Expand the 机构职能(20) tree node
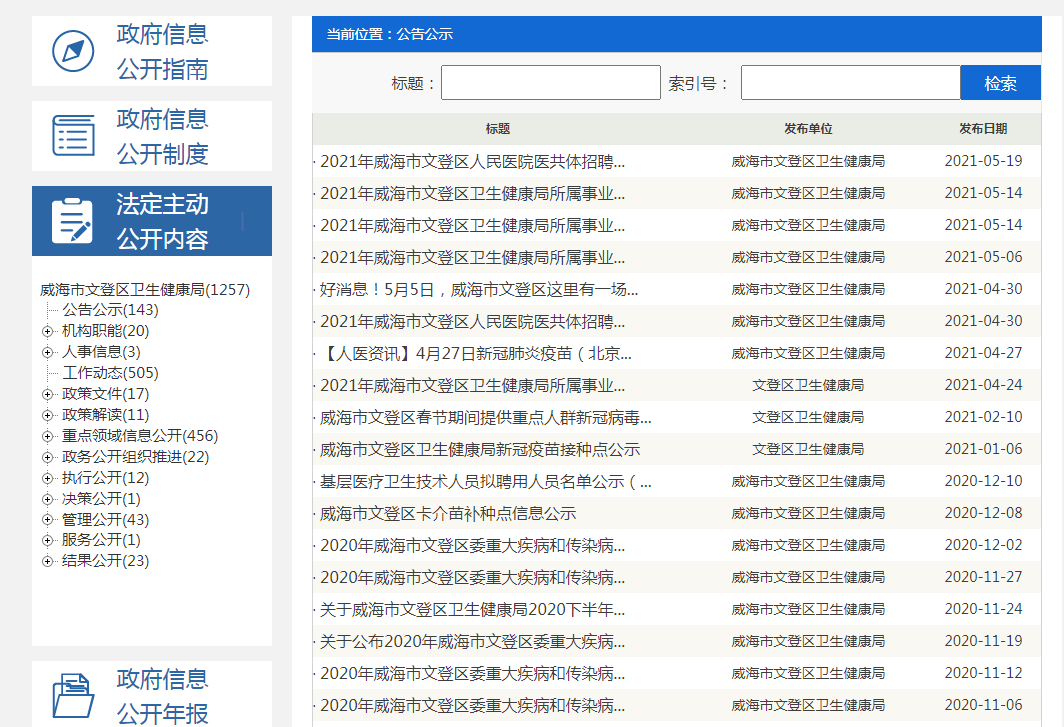This screenshot has width=1064, height=727. point(47,331)
